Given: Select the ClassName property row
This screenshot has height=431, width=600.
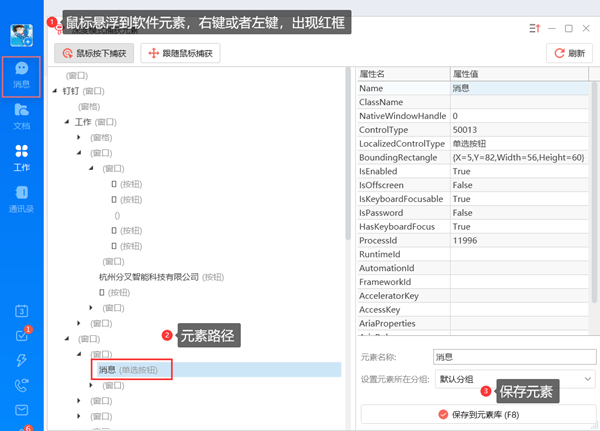Looking at the screenshot, I should click(x=473, y=102).
